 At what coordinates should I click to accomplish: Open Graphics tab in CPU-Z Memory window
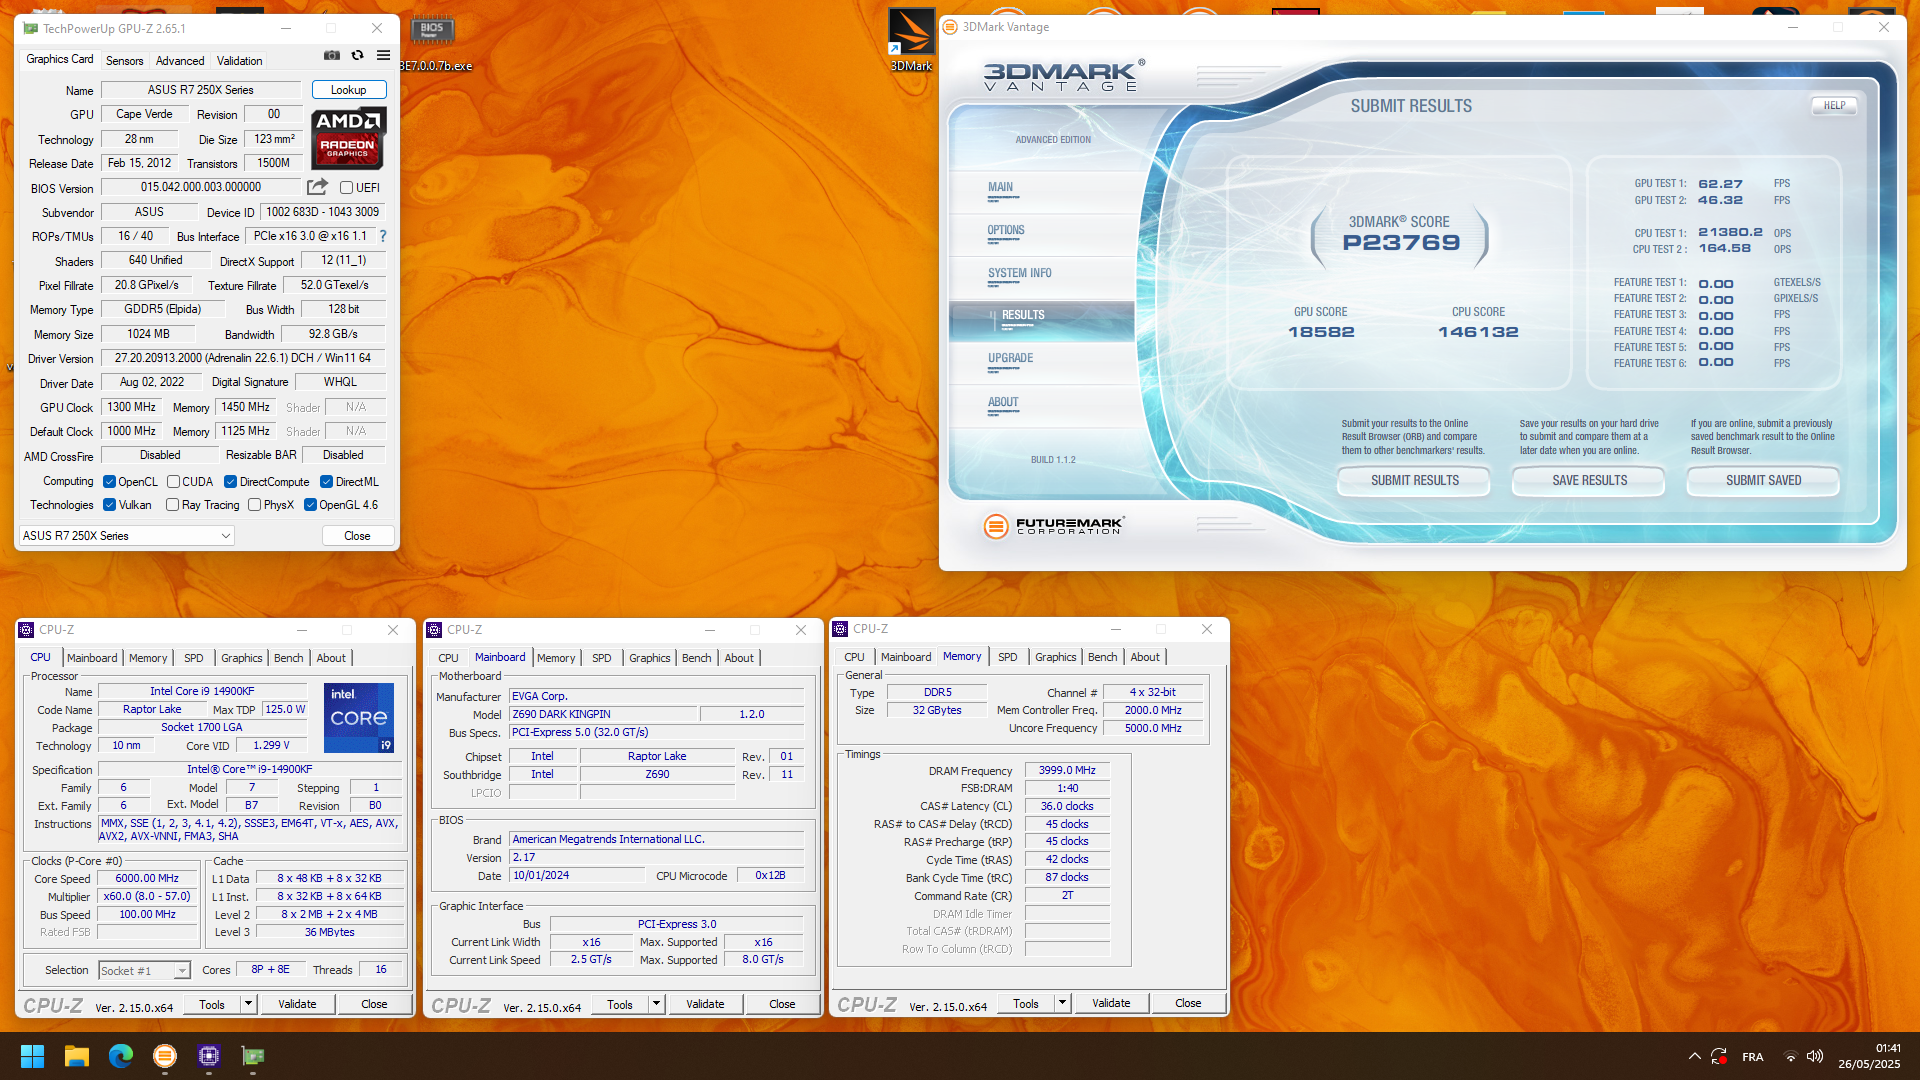click(x=1056, y=657)
